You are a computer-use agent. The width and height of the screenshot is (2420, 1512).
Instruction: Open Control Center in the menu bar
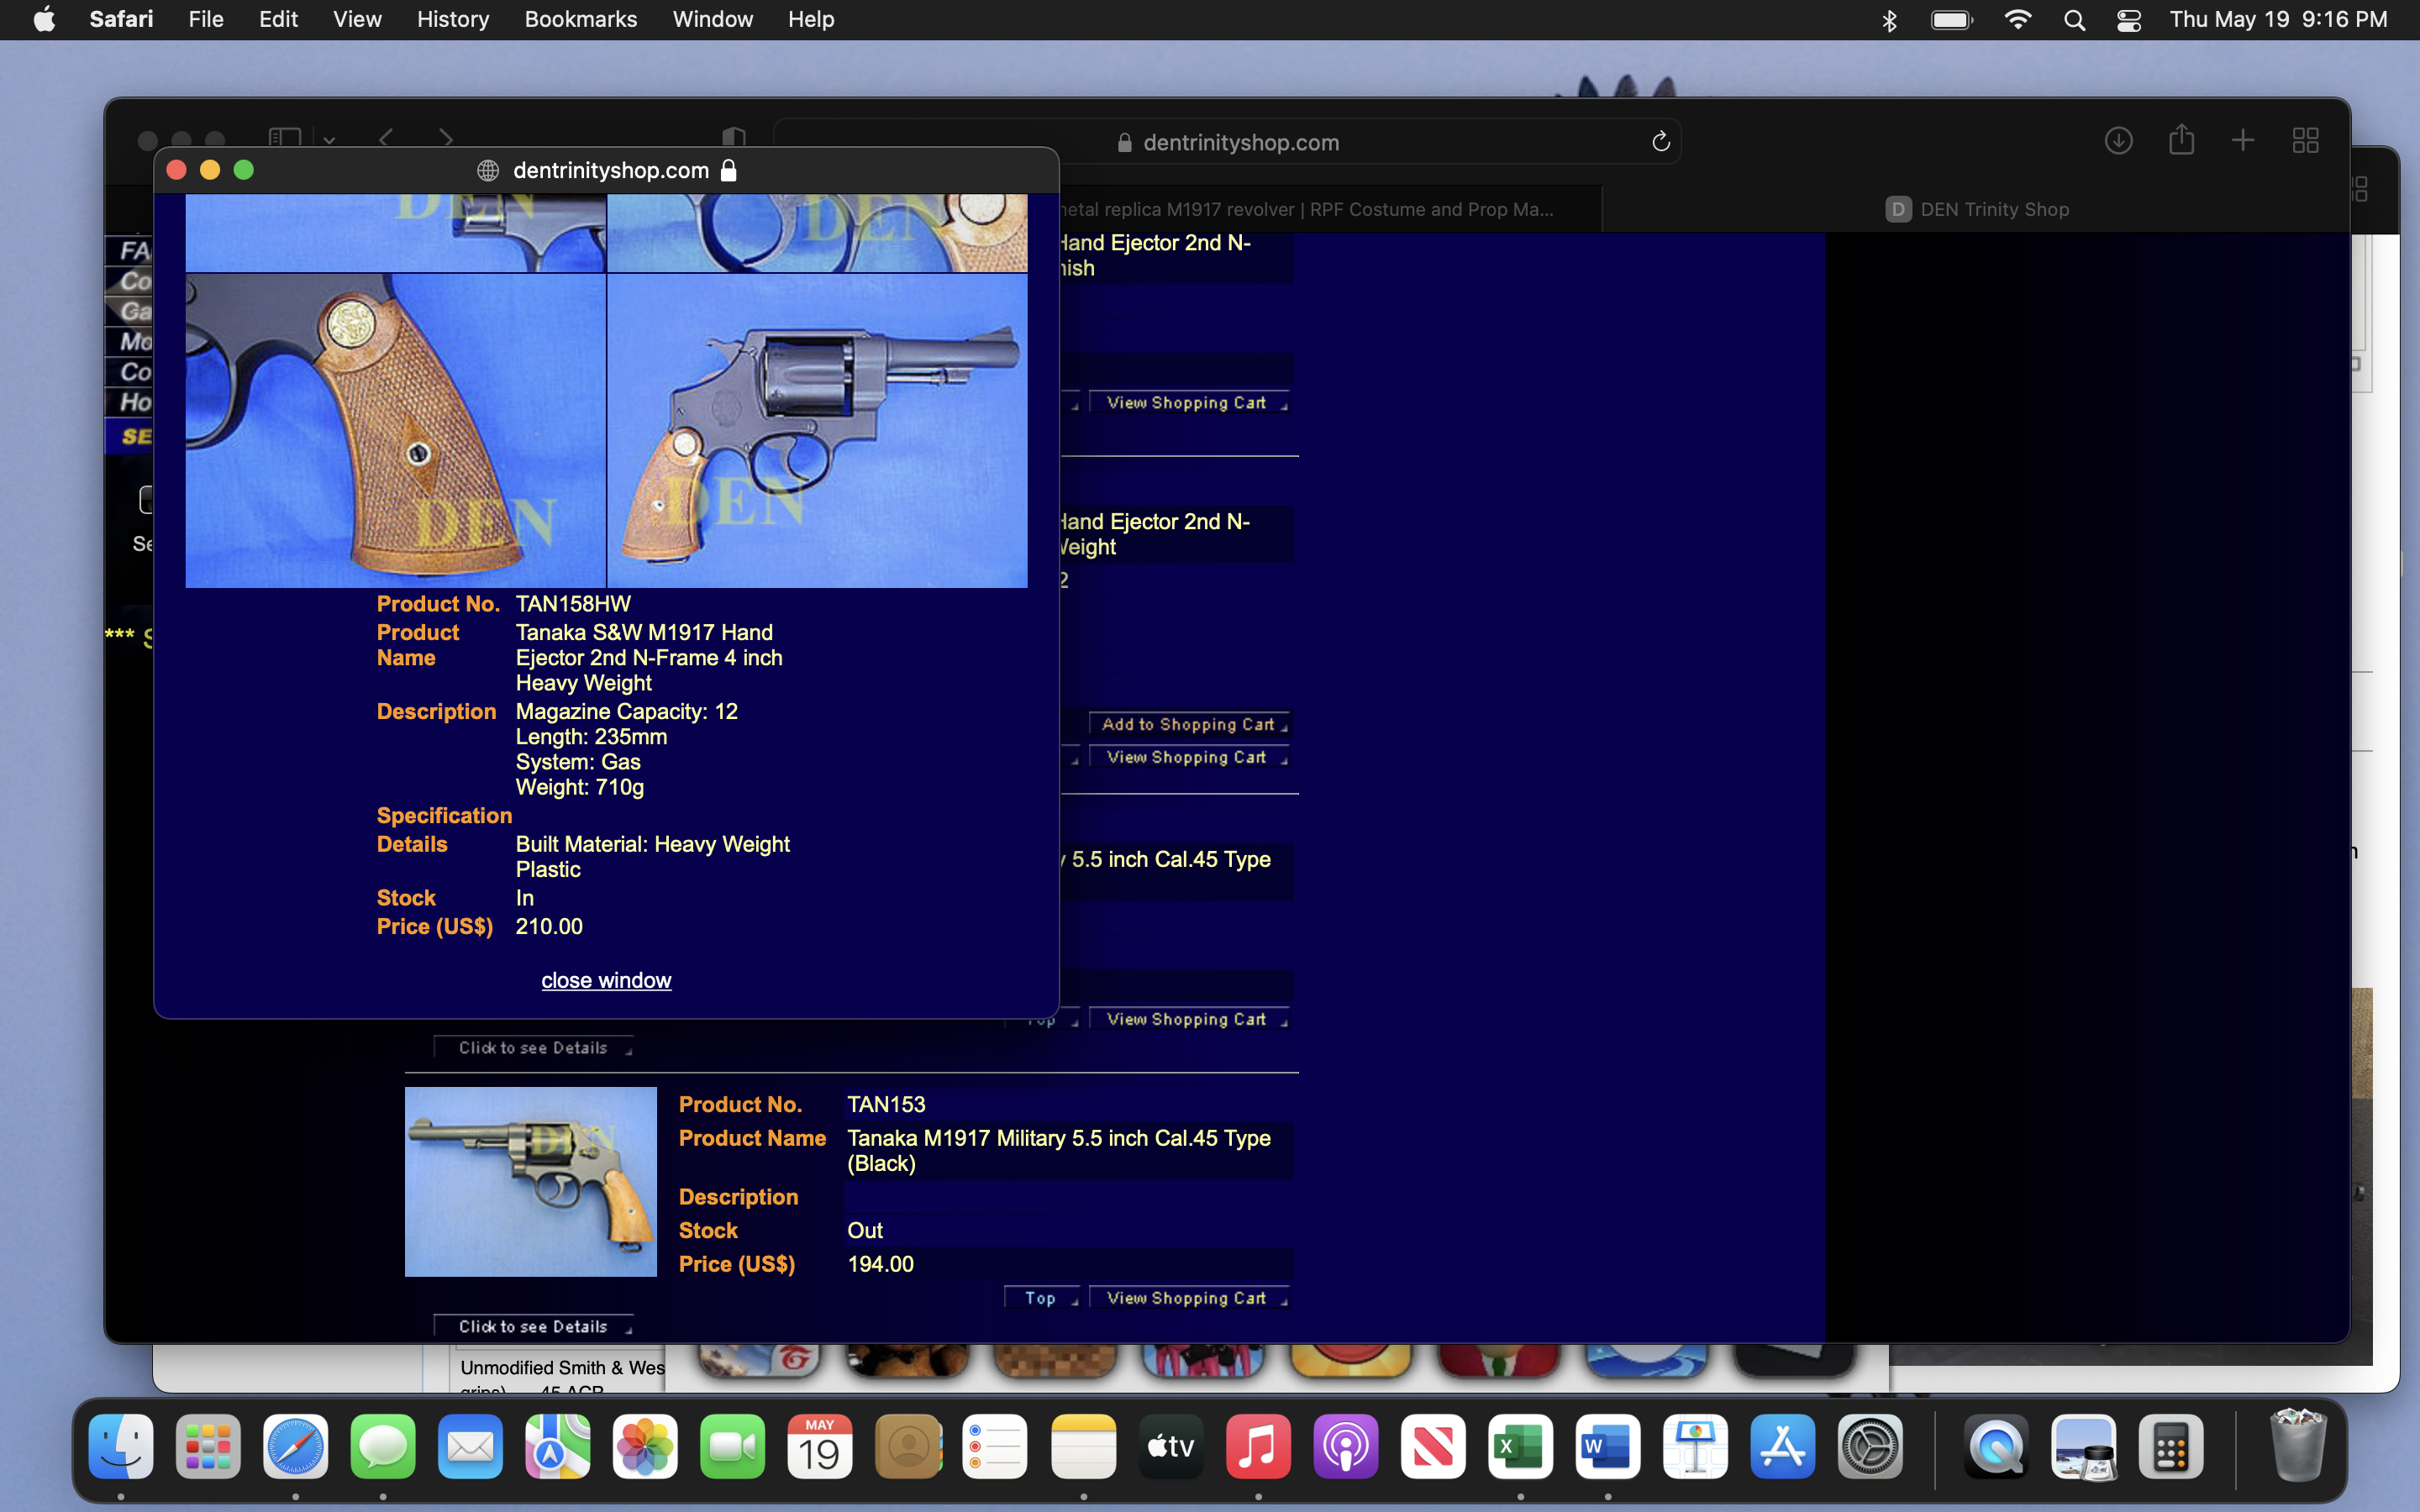tap(2129, 20)
